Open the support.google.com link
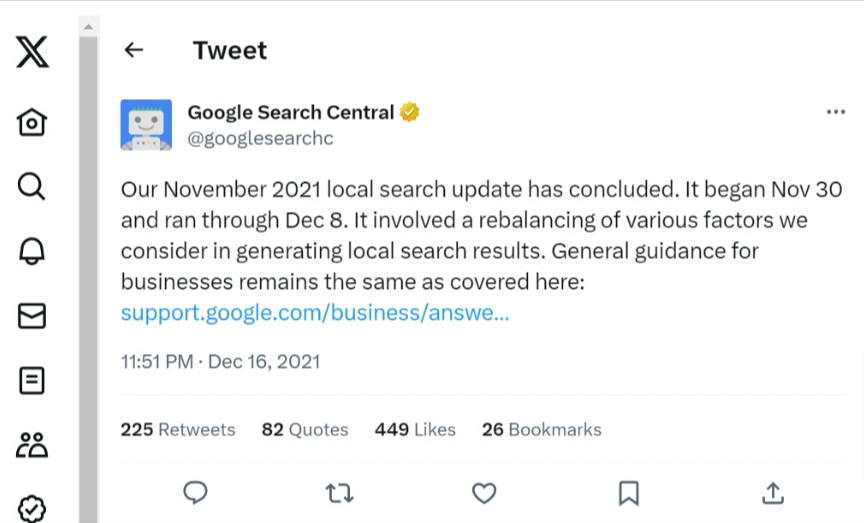This screenshot has height=523, width=864. coord(315,312)
